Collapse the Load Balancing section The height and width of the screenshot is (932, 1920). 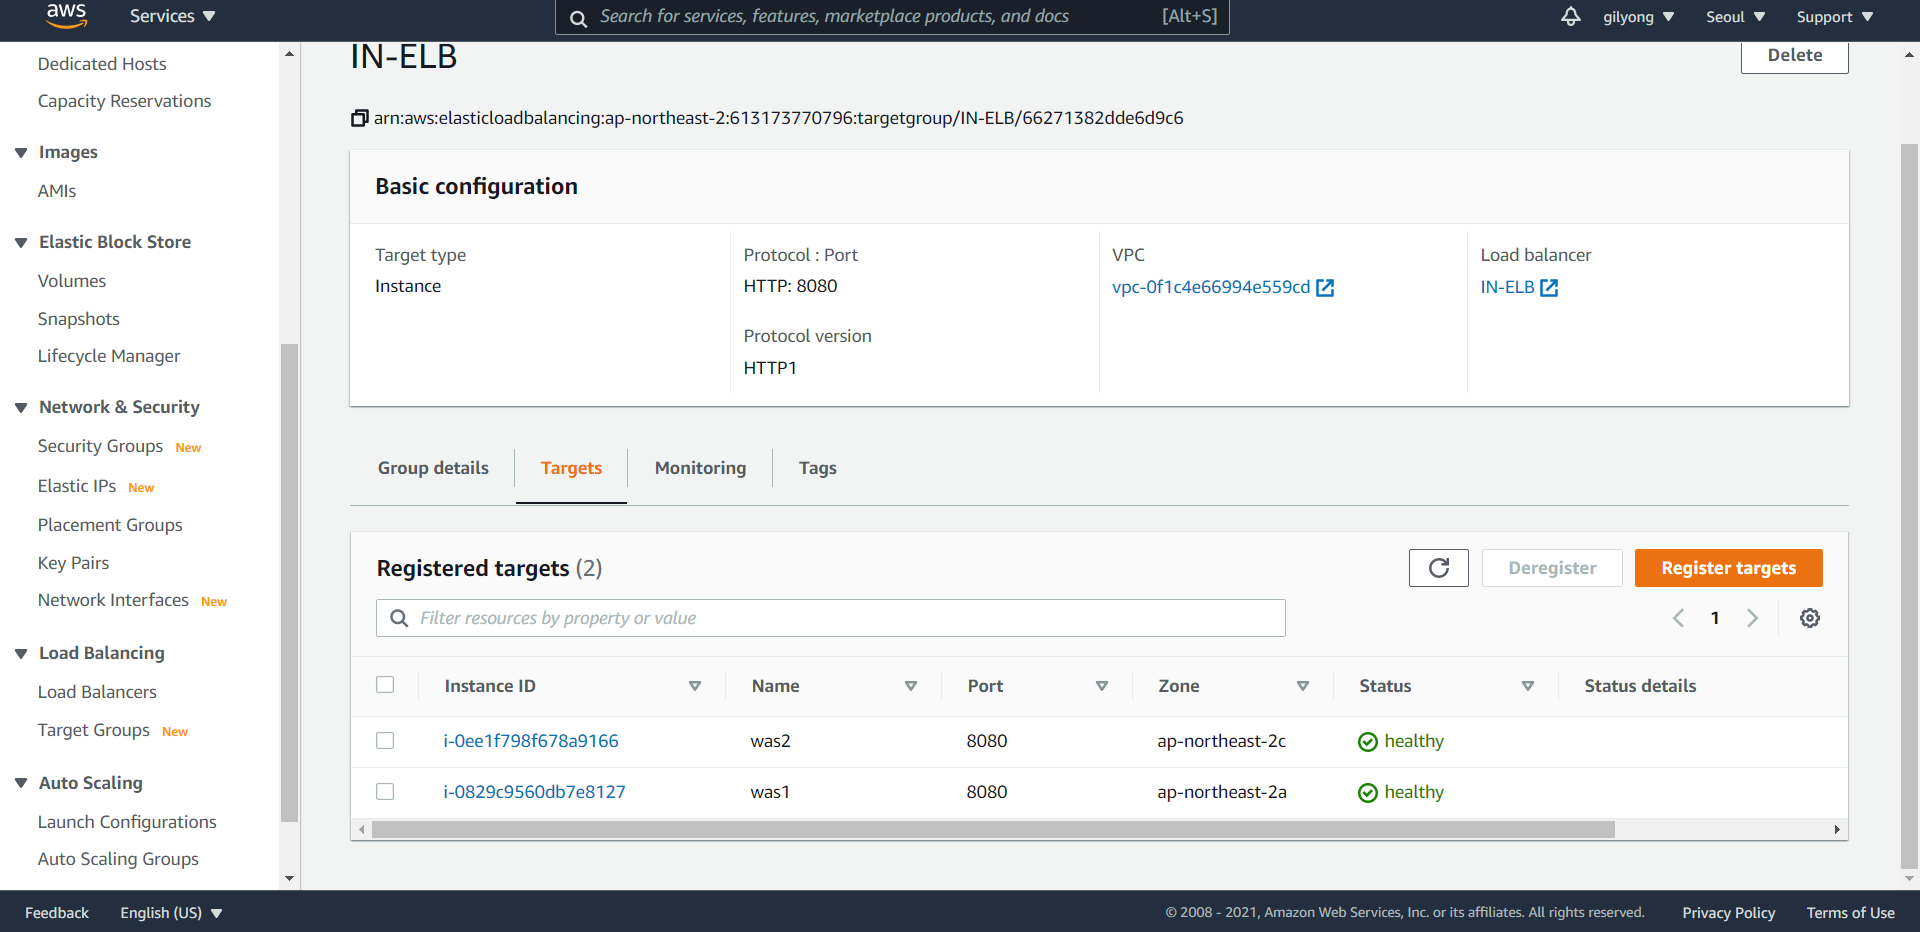pyautogui.click(x=21, y=654)
